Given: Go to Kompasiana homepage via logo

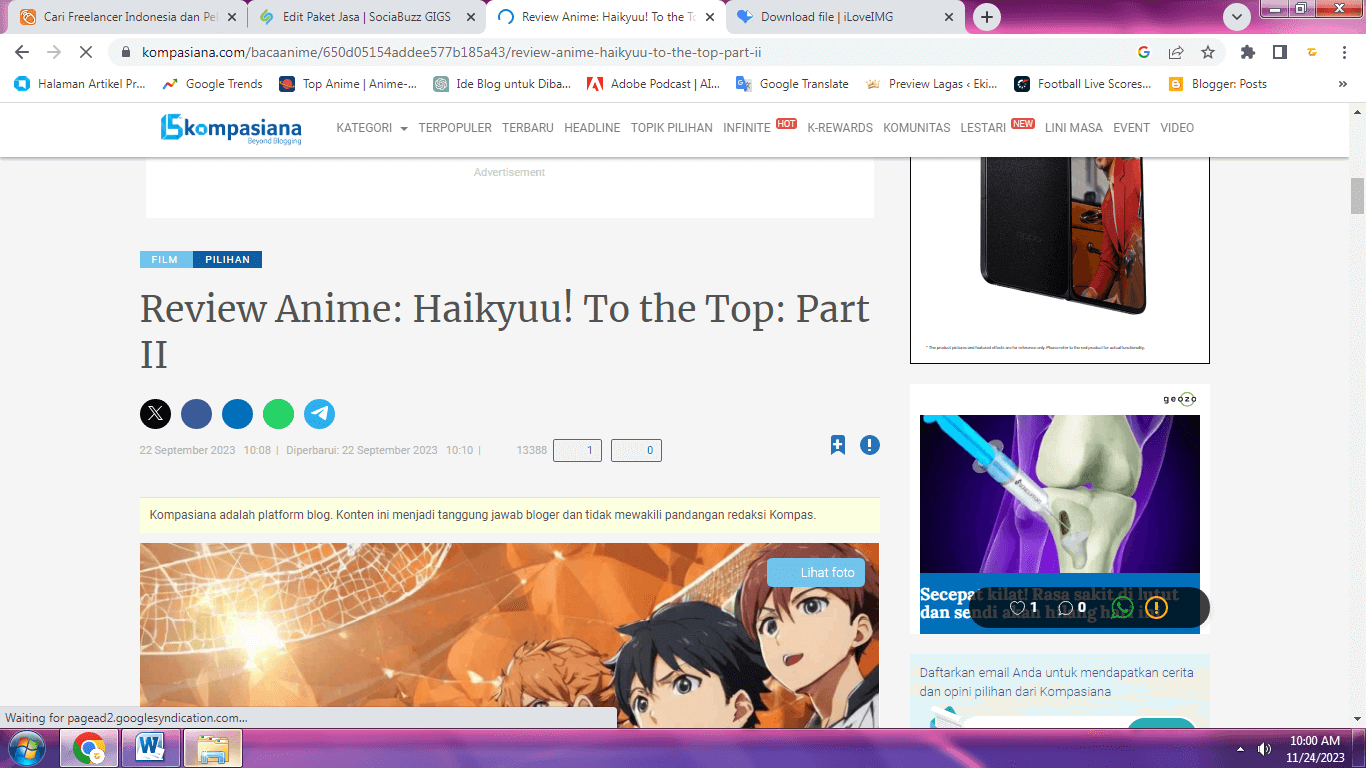Looking at the screenshot, I should click(x=231, y=128).
